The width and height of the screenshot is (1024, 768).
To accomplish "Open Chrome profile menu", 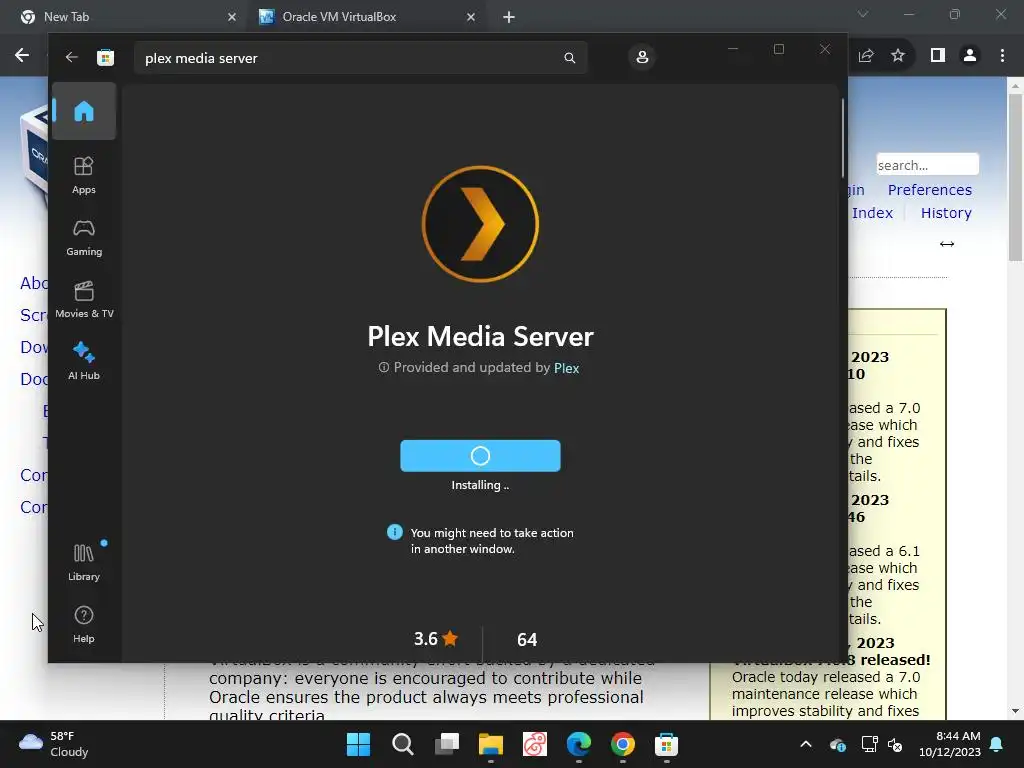I will click(970, 56).
